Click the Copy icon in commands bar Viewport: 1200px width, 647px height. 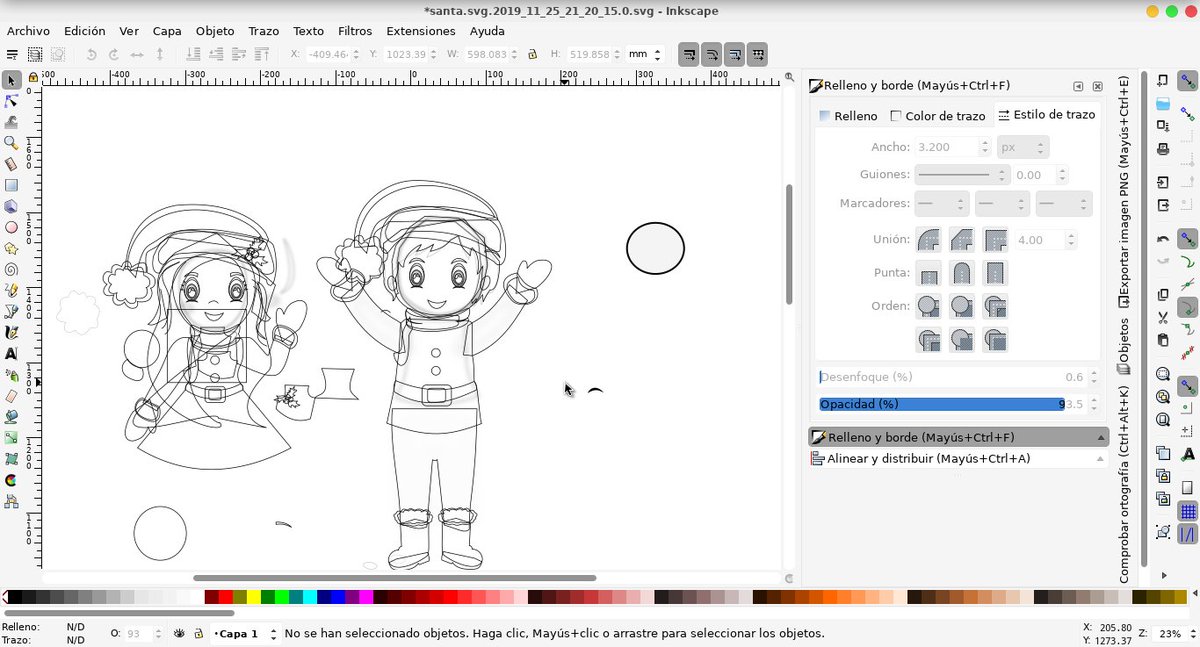pos(1163,295)
